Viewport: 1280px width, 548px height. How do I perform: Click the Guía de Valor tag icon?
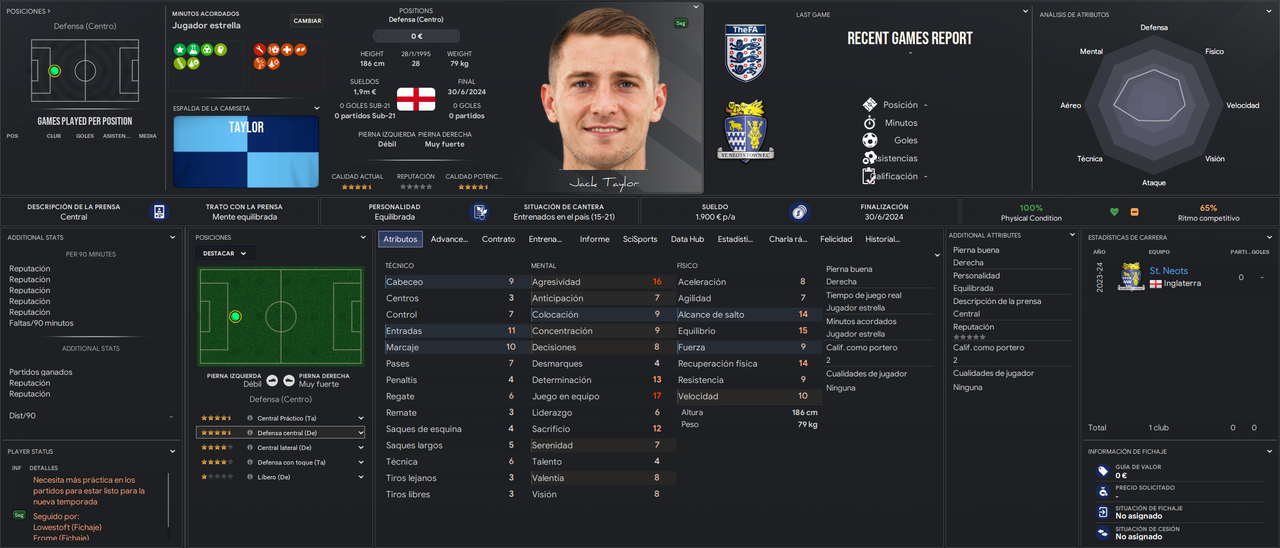pyautogui.click(x=1102, y=470)
